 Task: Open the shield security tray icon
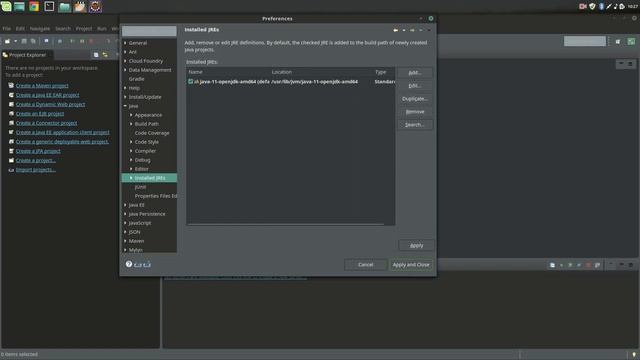[x=592, y=6]
